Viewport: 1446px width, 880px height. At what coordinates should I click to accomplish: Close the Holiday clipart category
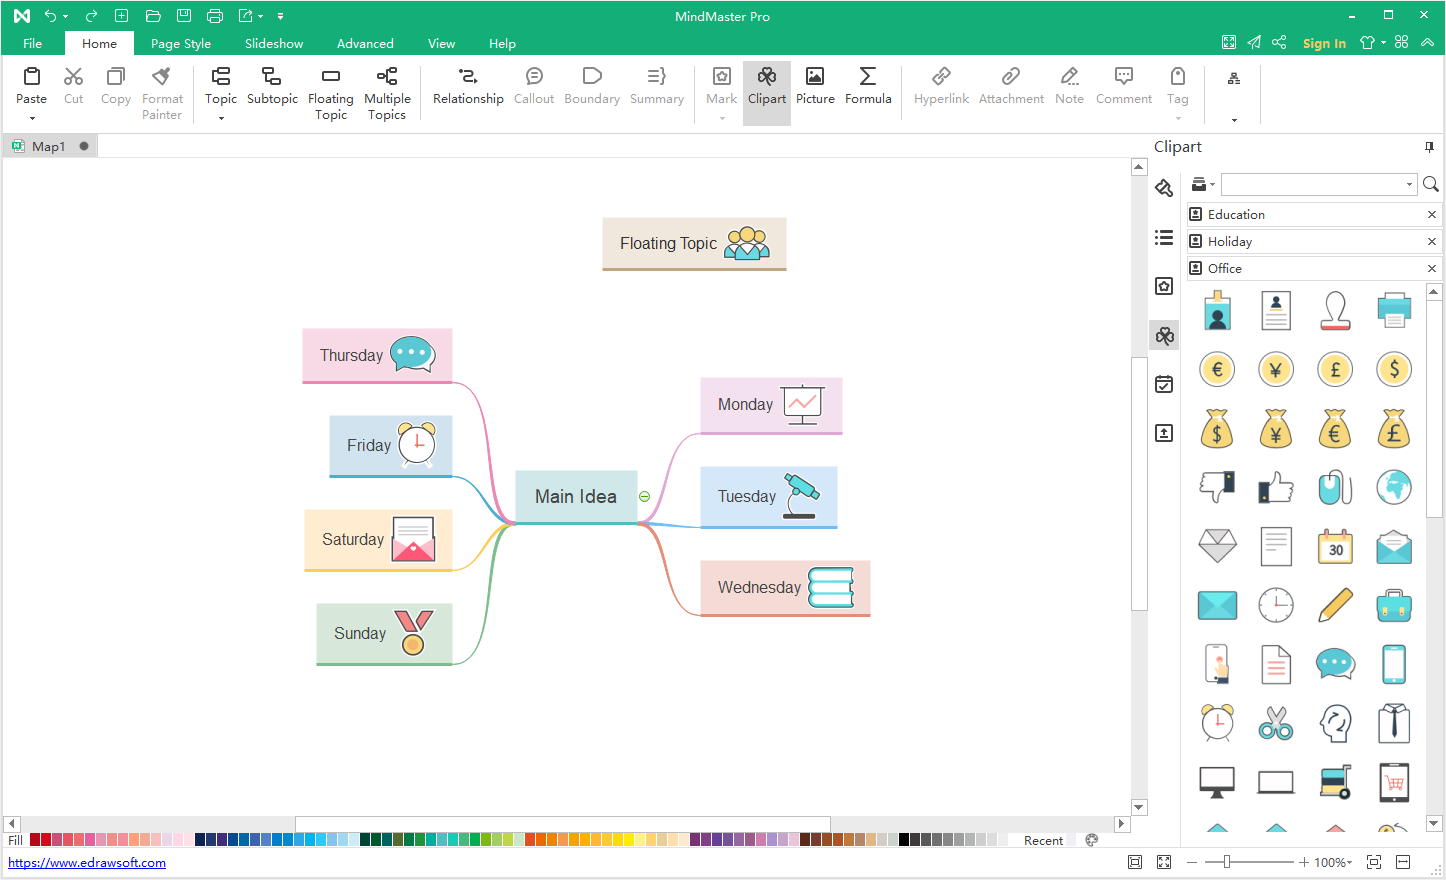coord(1431,242)
